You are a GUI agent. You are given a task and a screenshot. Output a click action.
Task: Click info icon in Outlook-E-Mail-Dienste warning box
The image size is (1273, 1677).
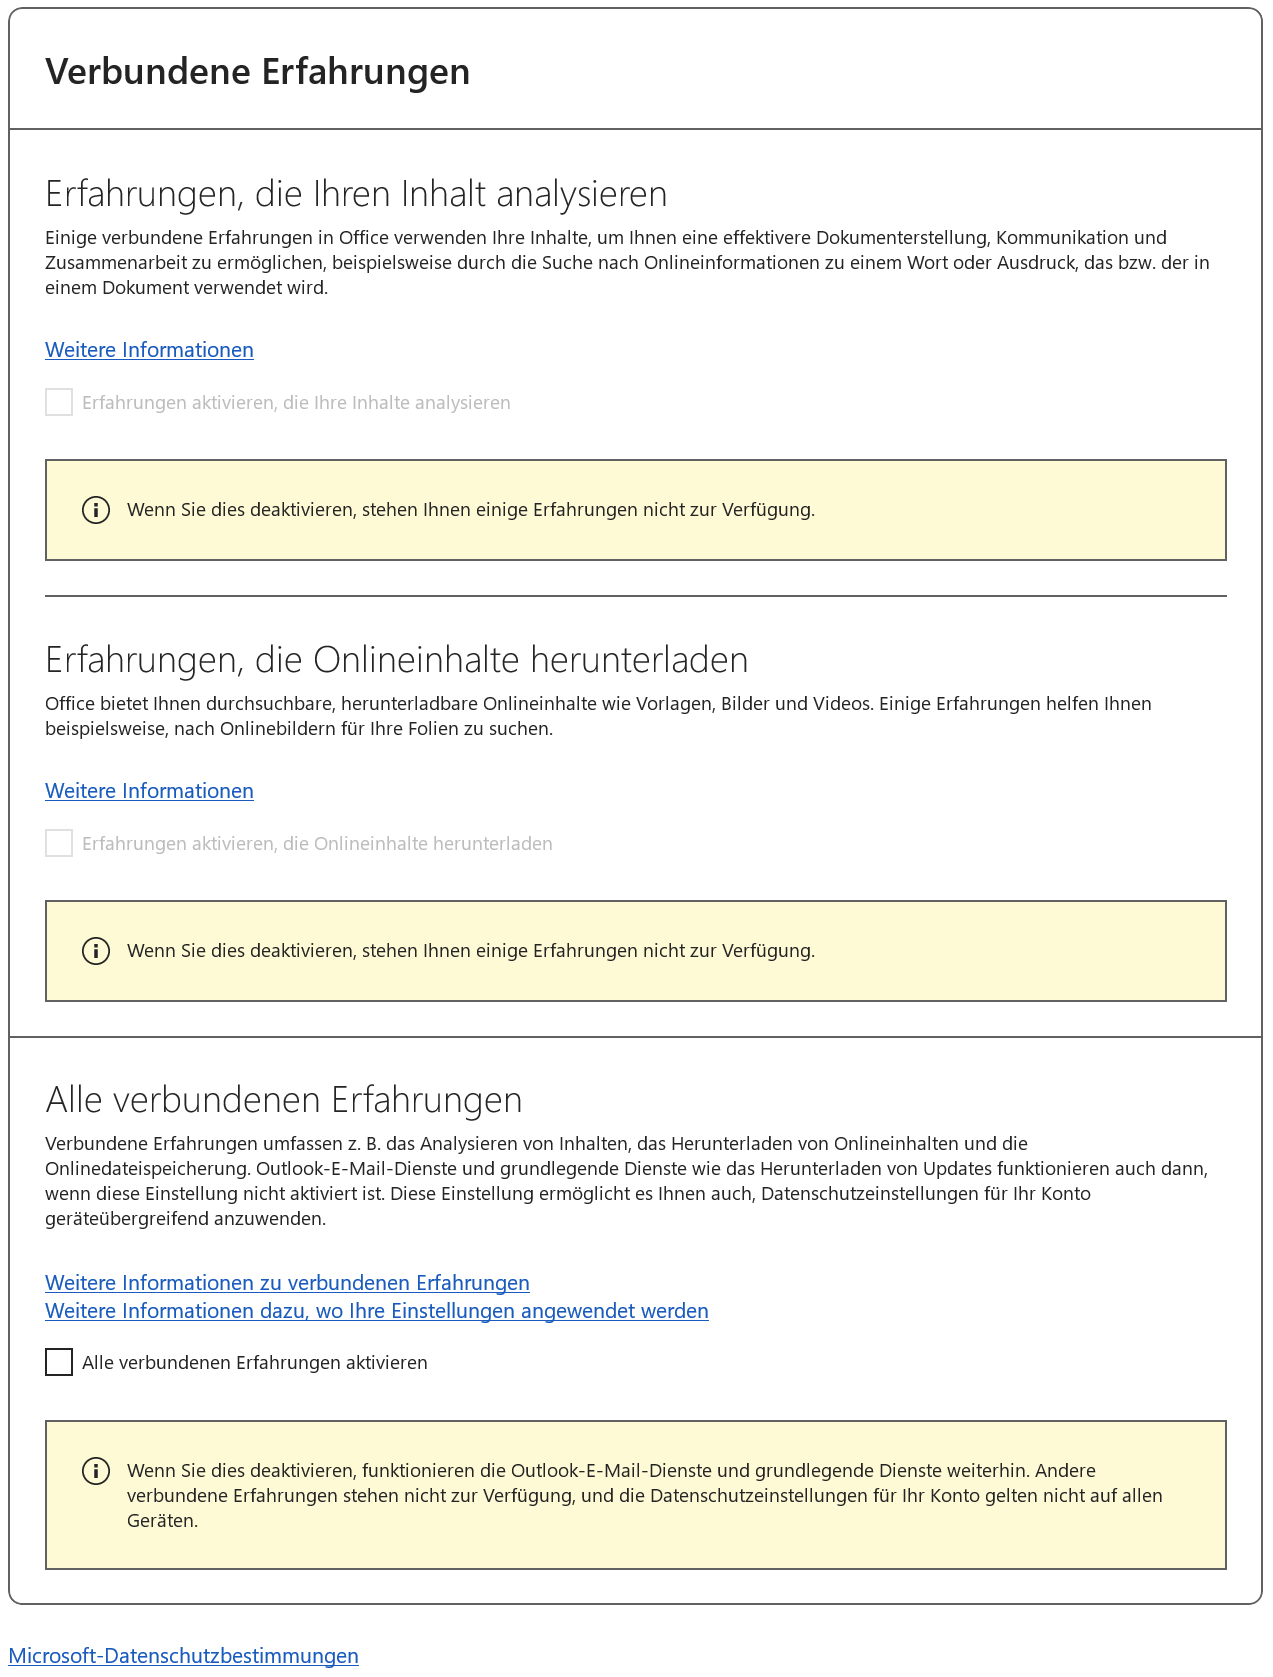[x=96, y=1471]
